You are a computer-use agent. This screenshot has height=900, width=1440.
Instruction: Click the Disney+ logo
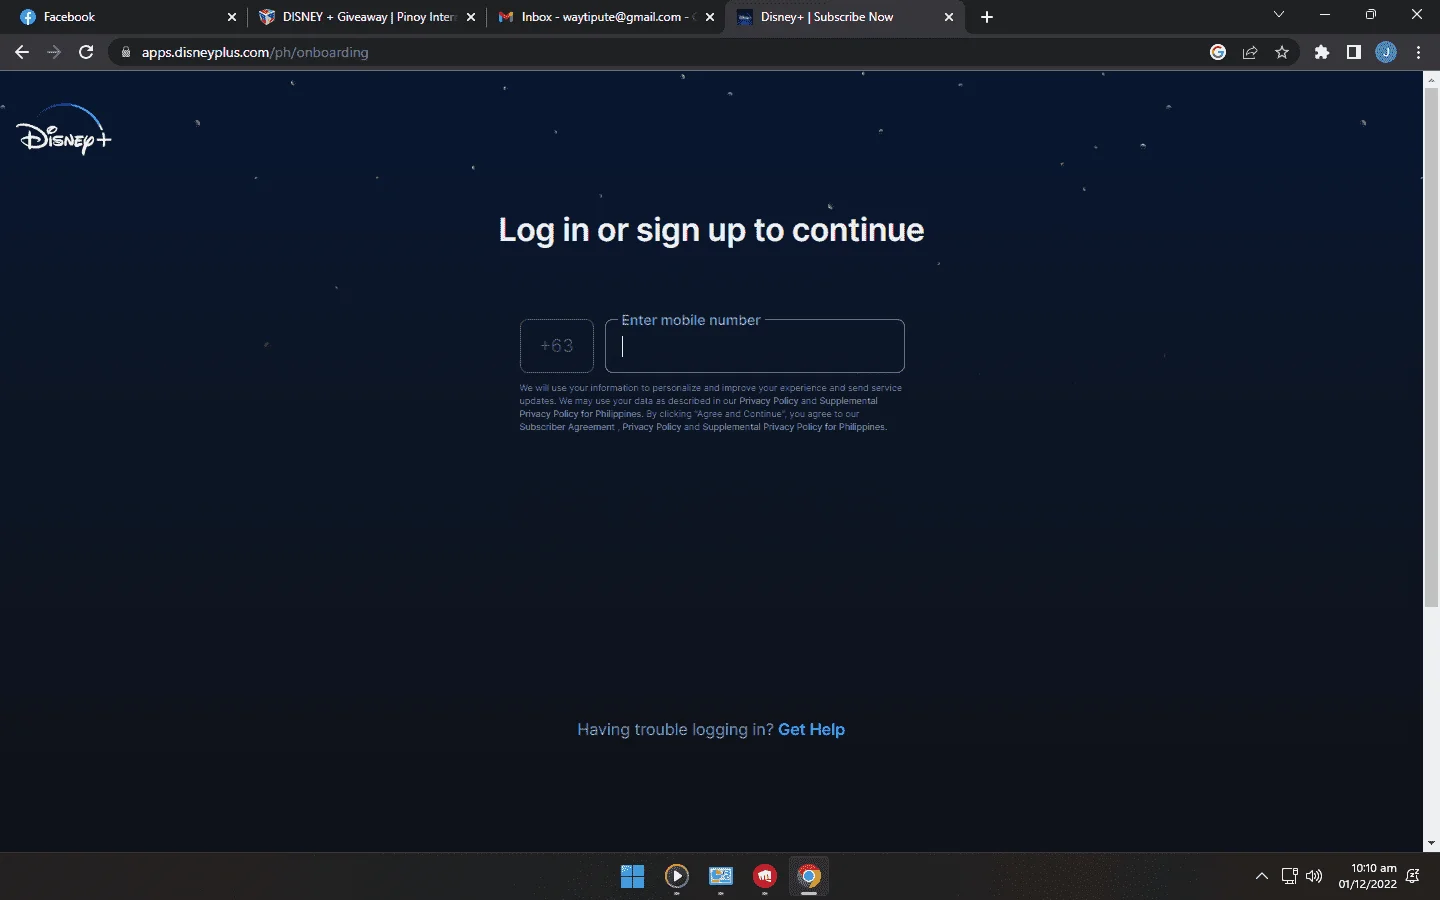pos(64,130)
